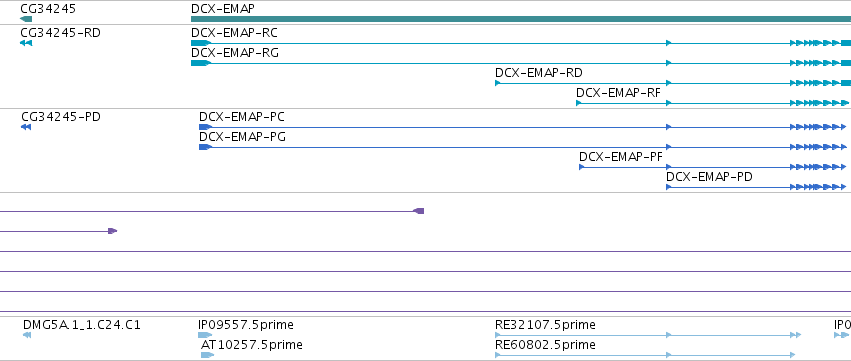This screenshot has height=361, width=851.
Task: Click the exon cluster at end of DCX-EMAP-RC
Action: (821, 43)
